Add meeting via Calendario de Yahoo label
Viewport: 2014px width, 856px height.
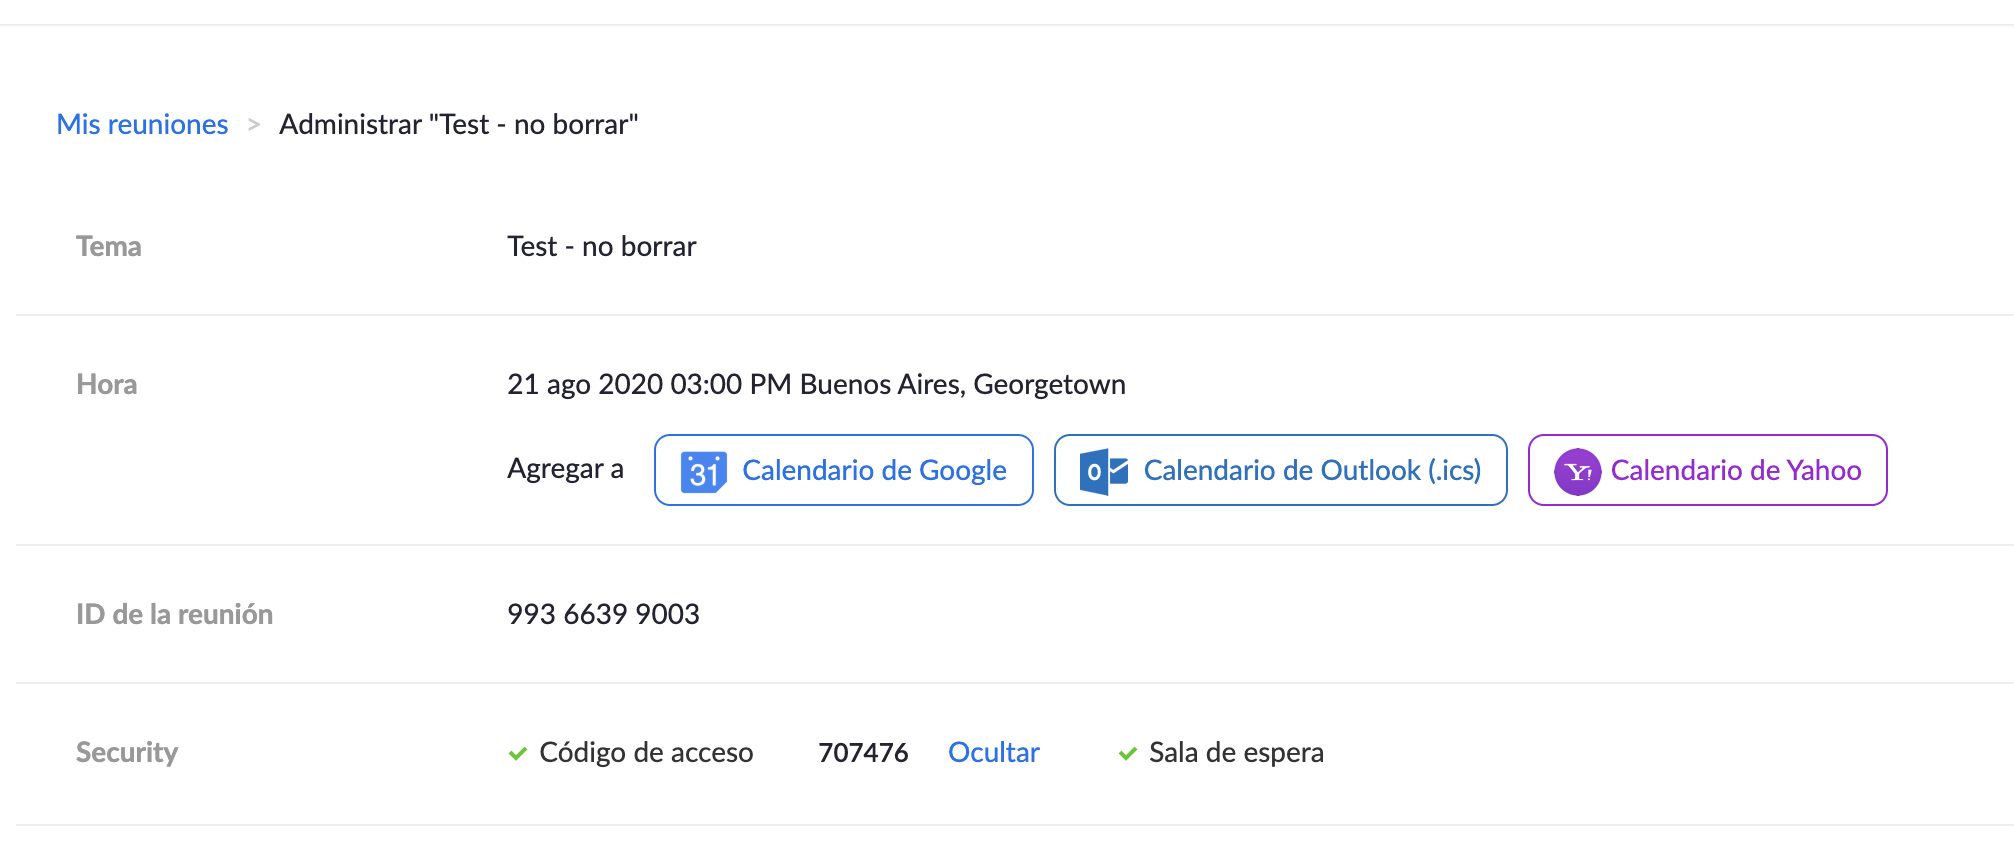1735,470
